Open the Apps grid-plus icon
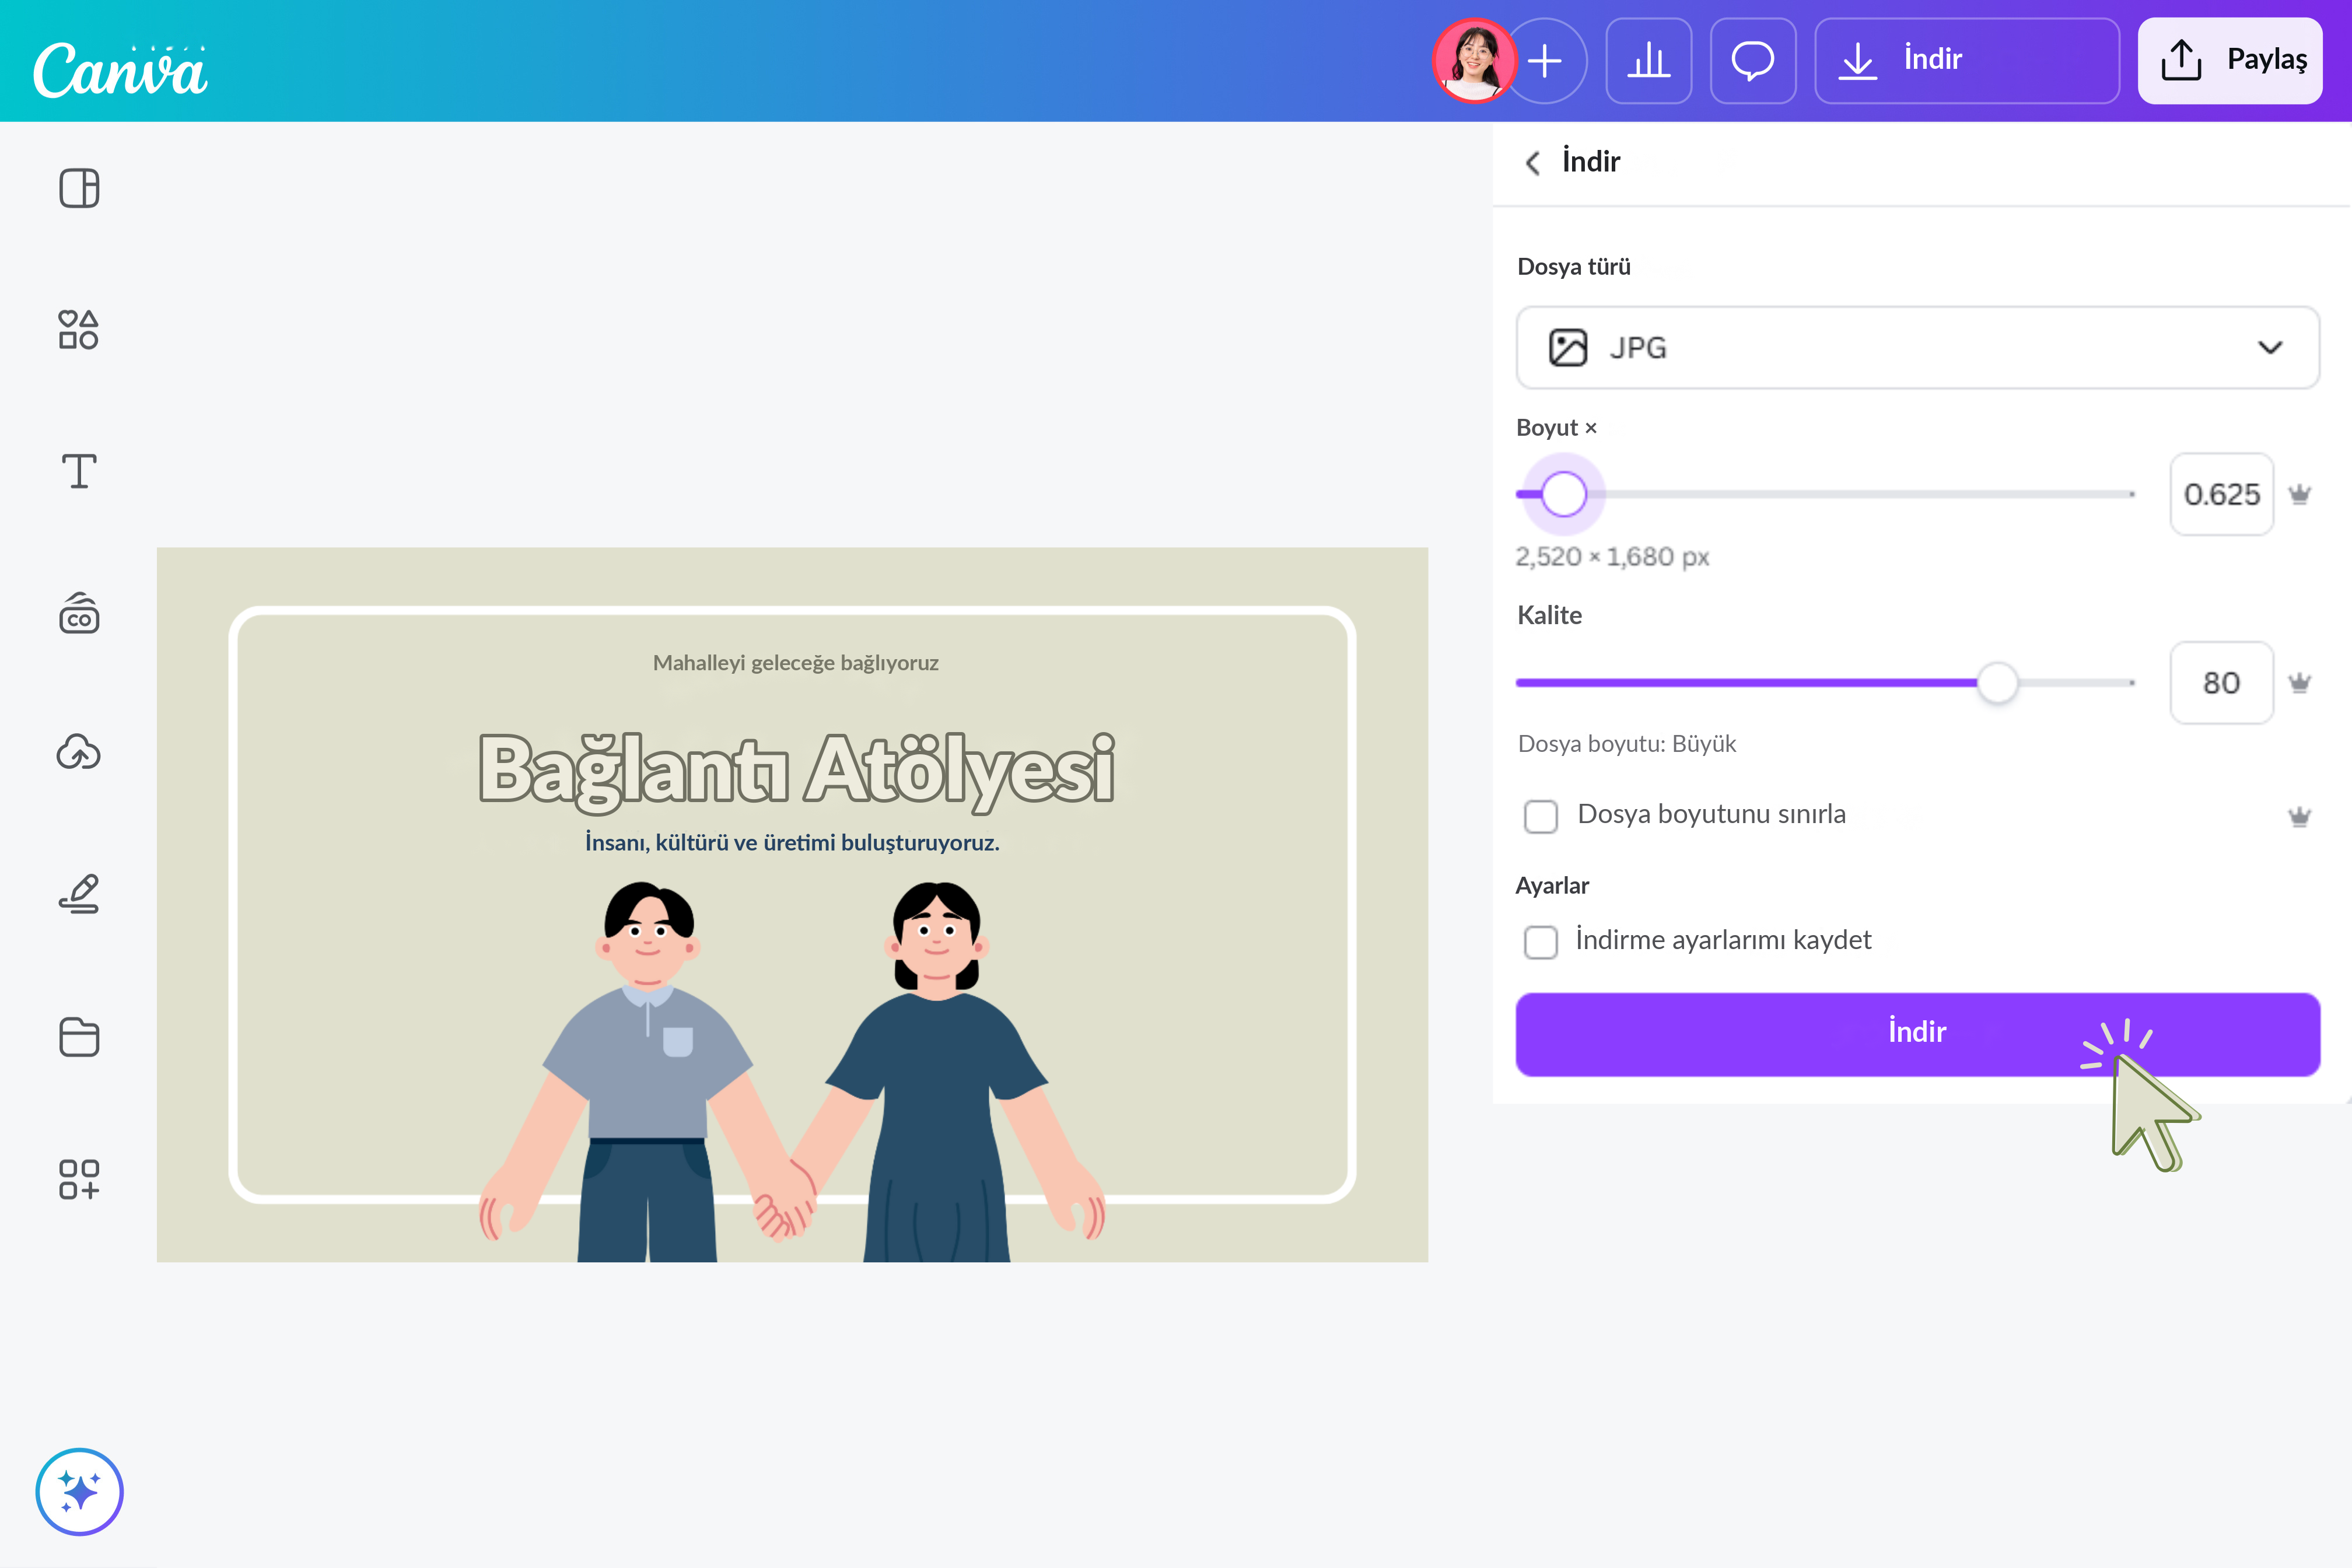The image size is (2352, 1568). point(79,1179)
